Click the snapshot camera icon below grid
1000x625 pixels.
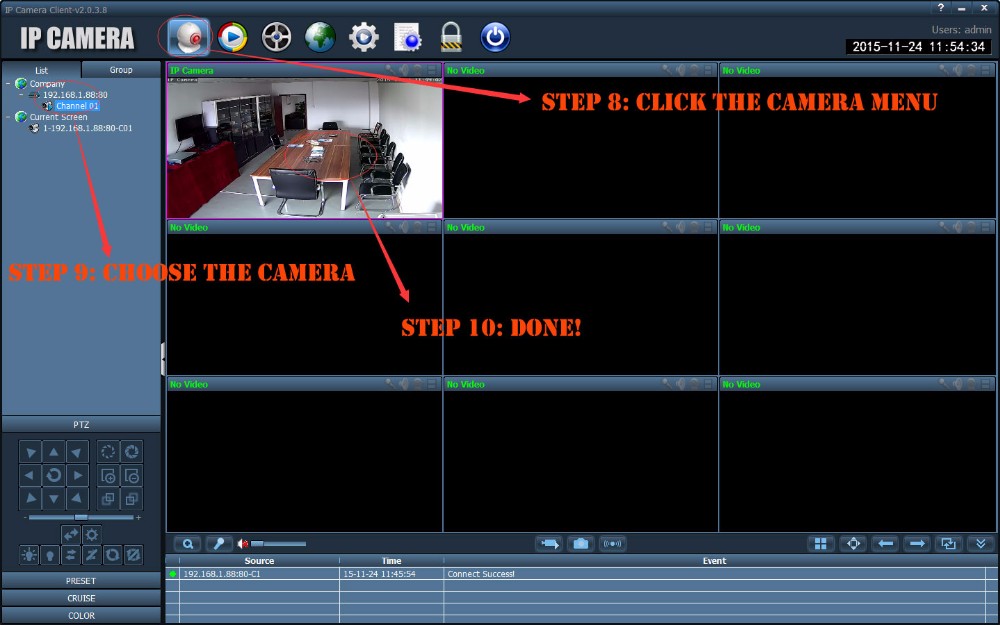click(x=580, y=544)
